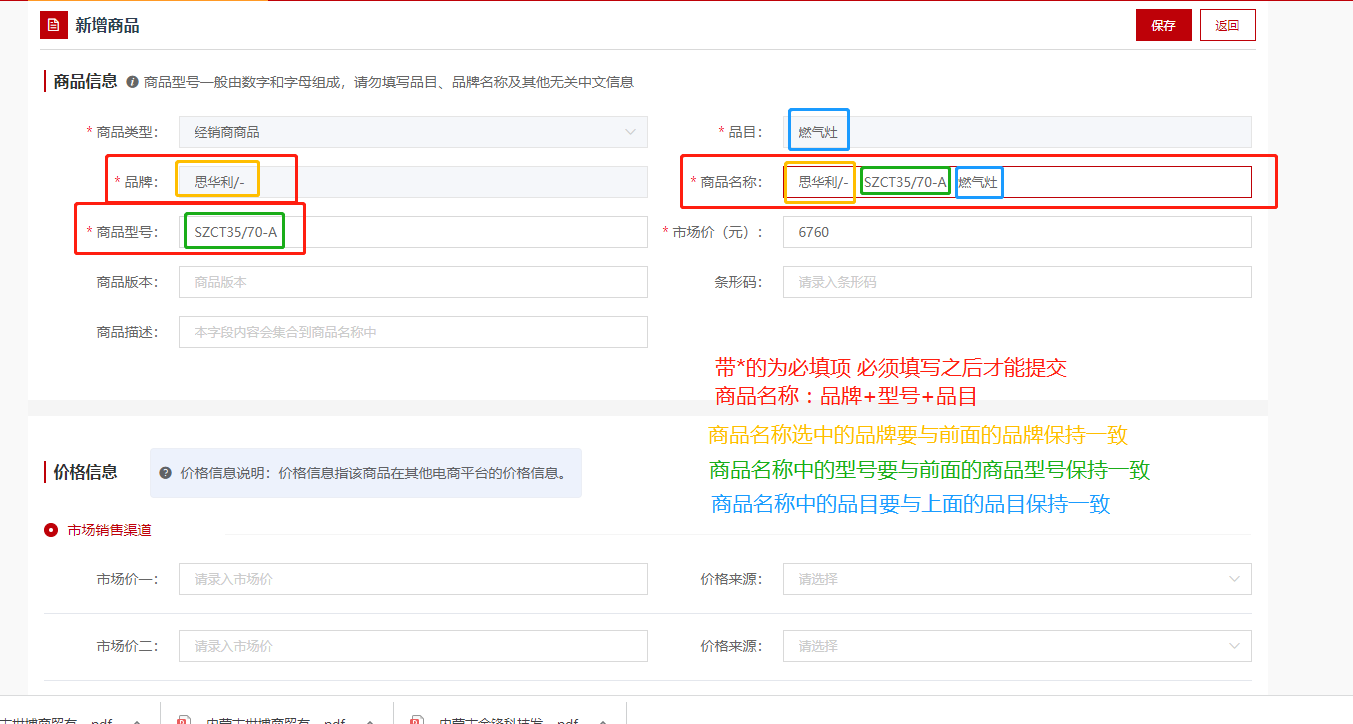Focus the 条形码 input field

(1016, 282)
